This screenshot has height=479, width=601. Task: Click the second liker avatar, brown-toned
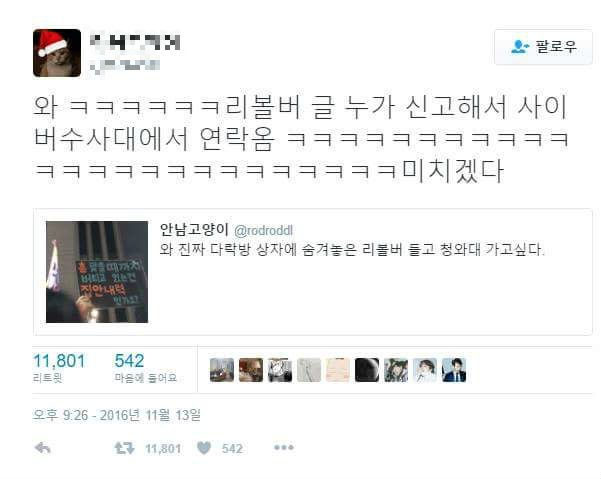coord(251,370)
